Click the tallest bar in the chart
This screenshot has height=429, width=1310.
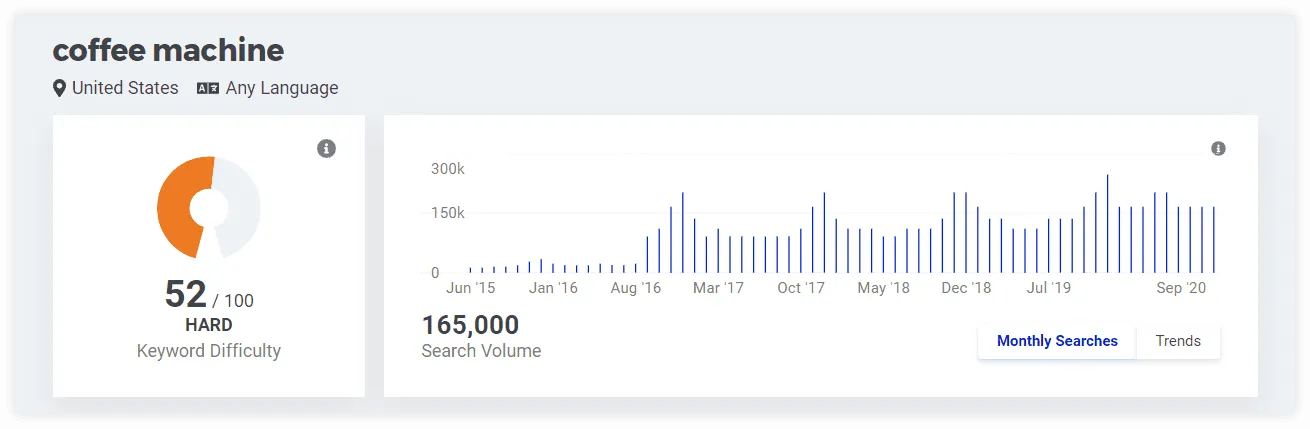[x=1107, y=224]
